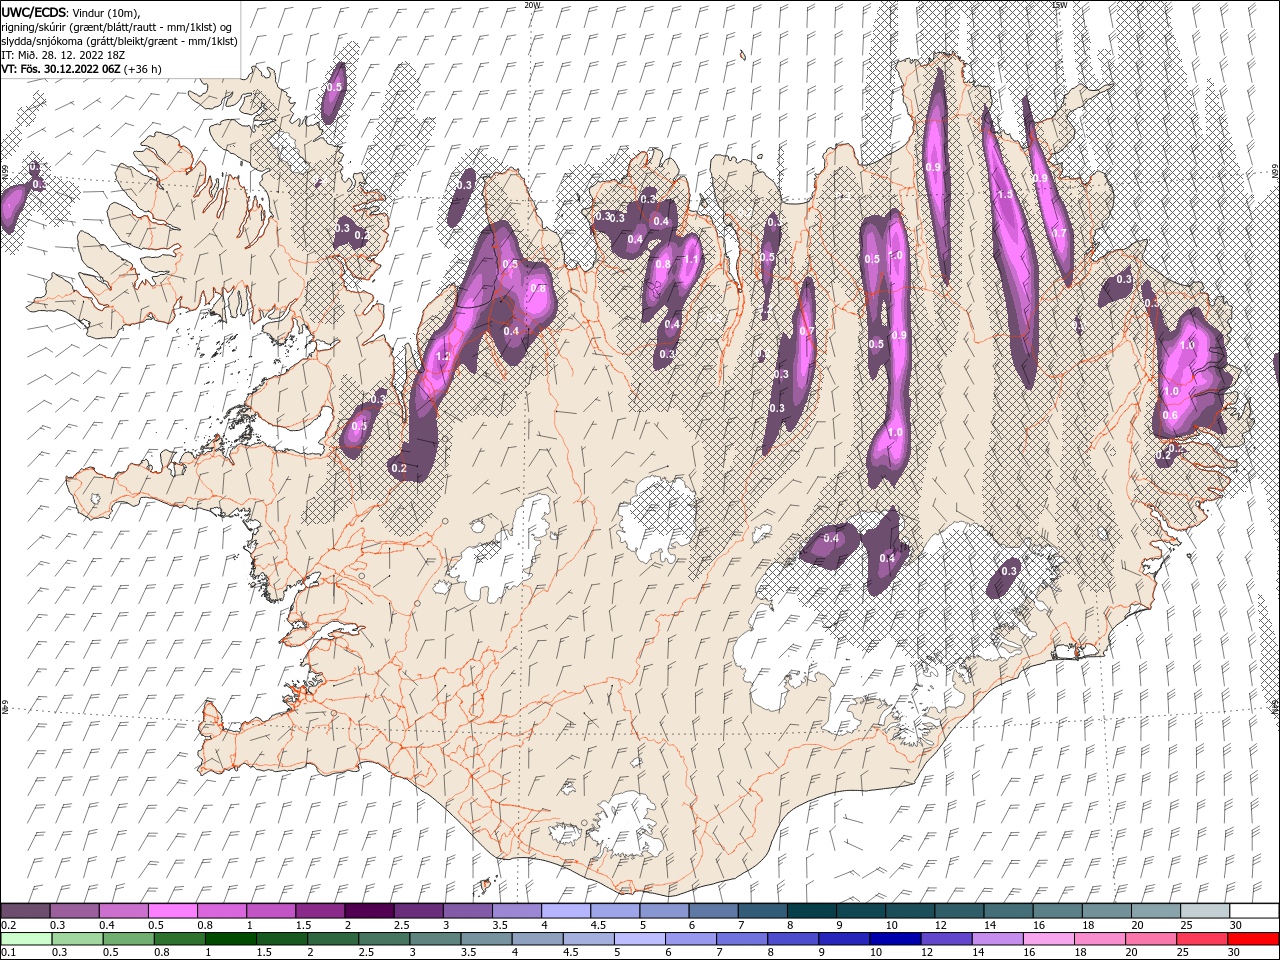Screen dimensions: 1280x960
Task: Click the '12' label under the lower legend row
Action: click(x=927, y=952)
